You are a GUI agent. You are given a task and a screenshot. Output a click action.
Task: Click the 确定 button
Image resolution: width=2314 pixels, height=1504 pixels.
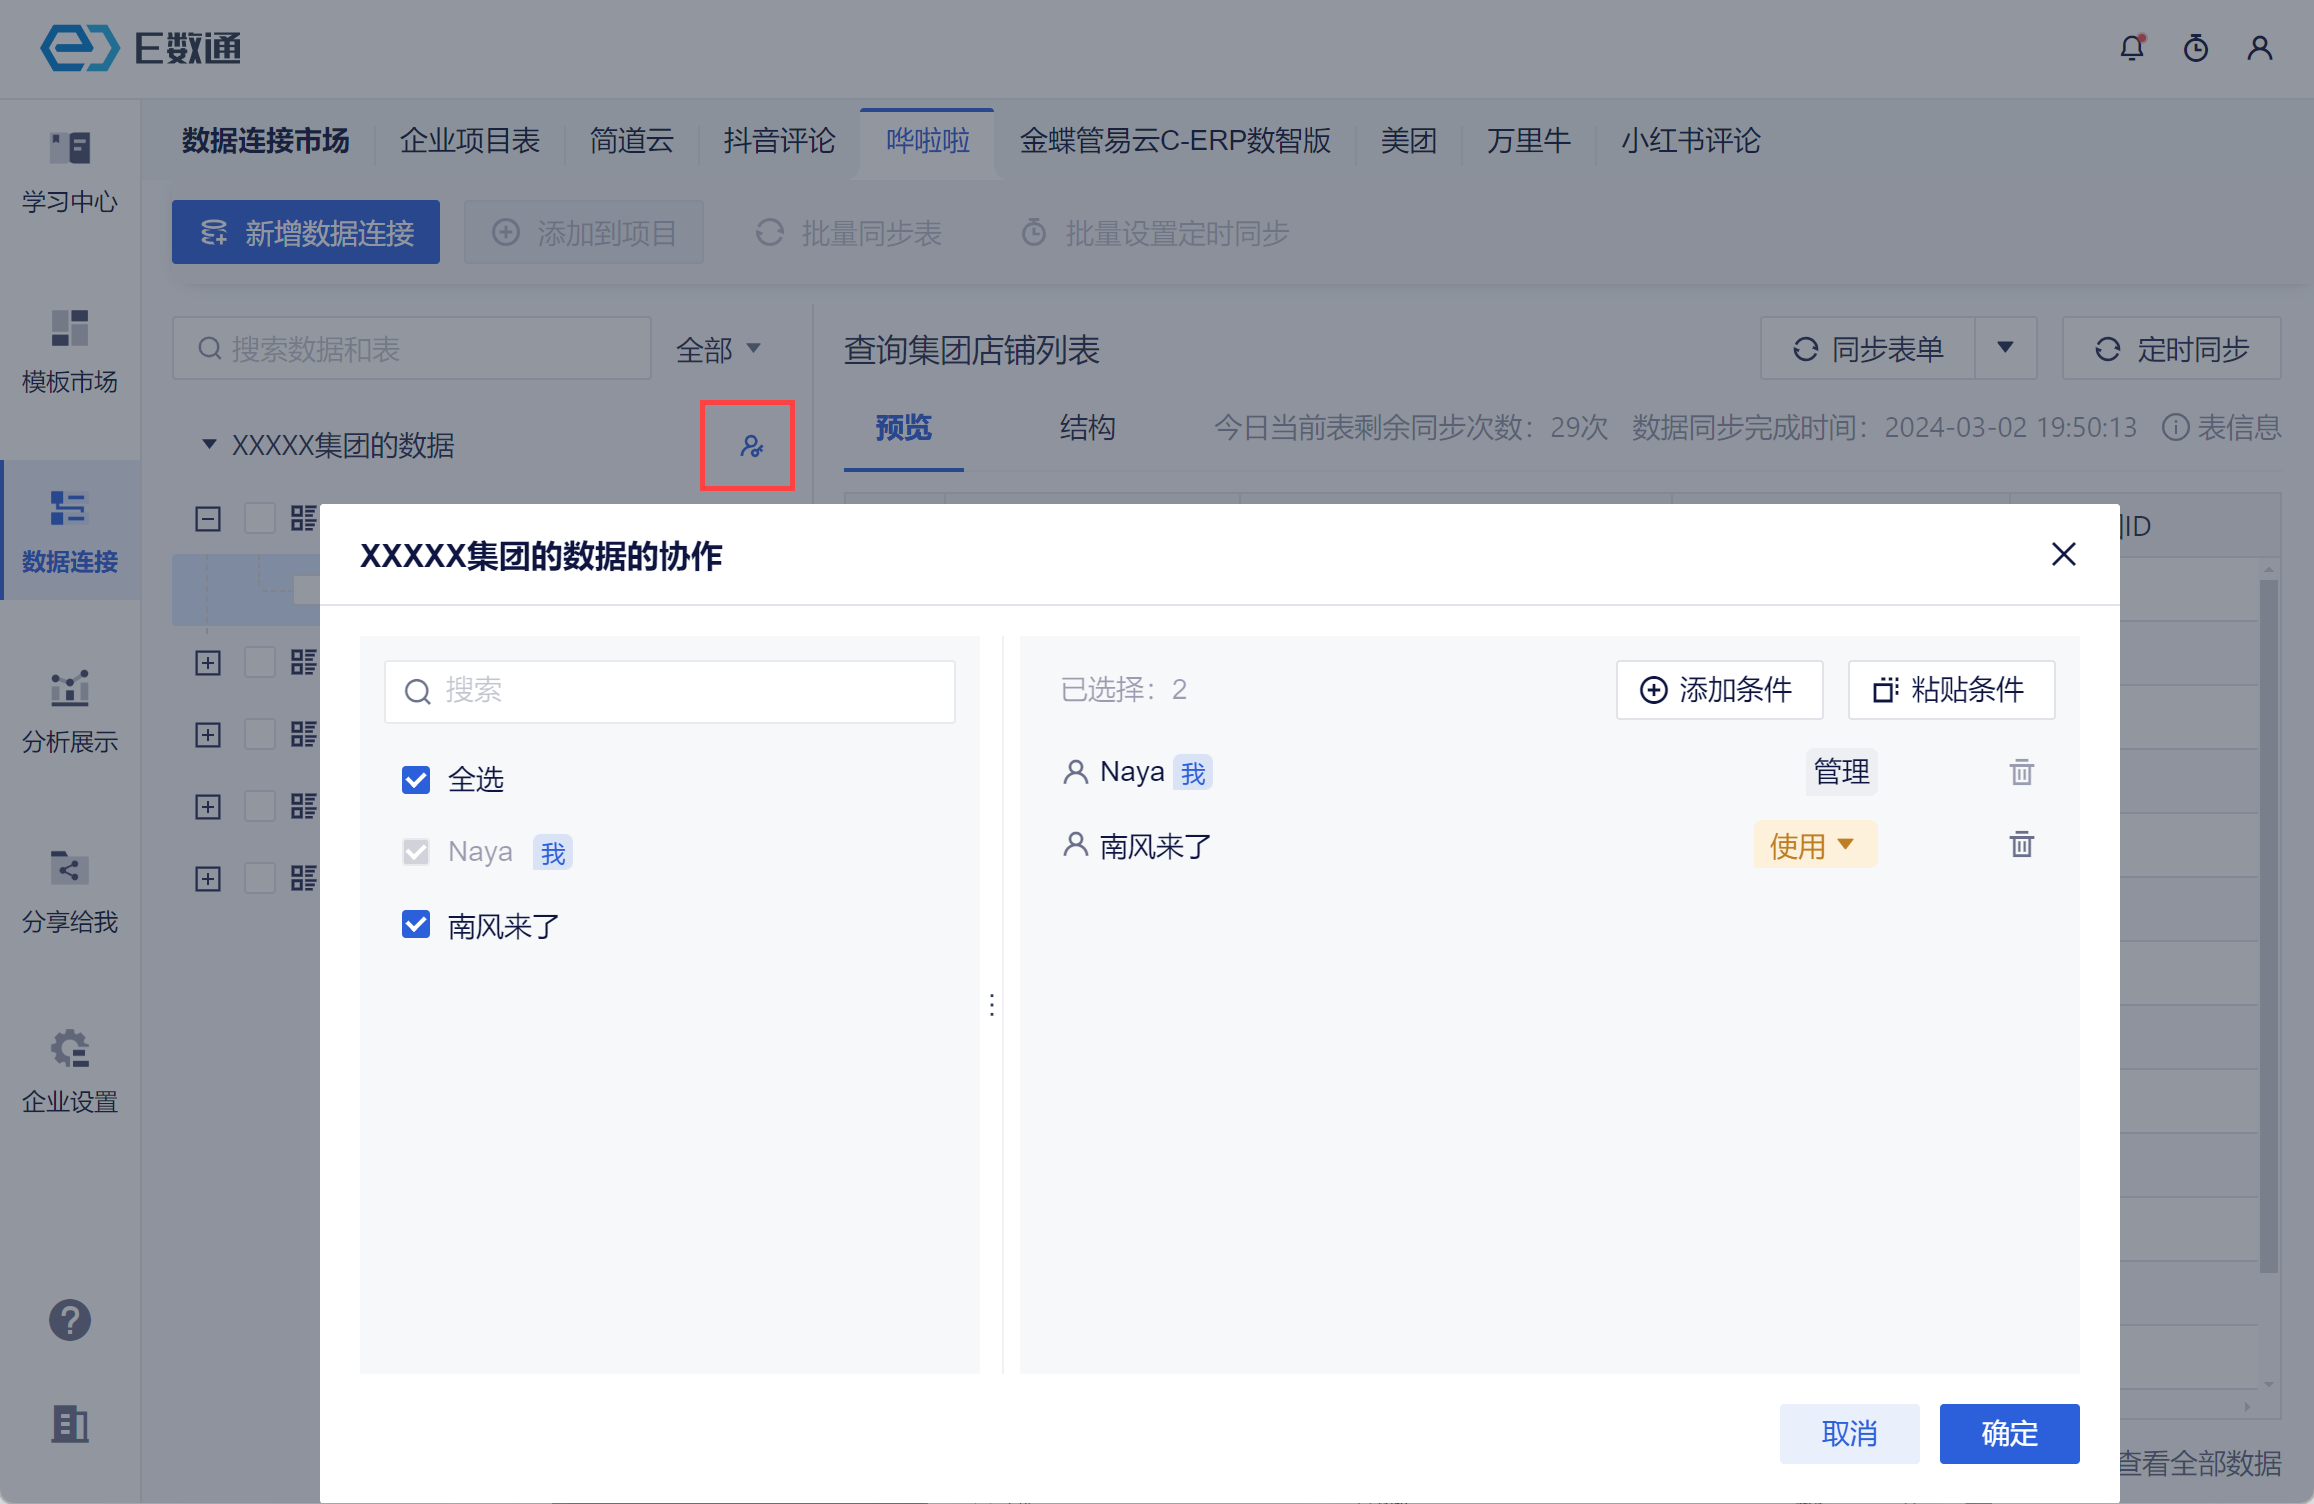[2008, 1433]
